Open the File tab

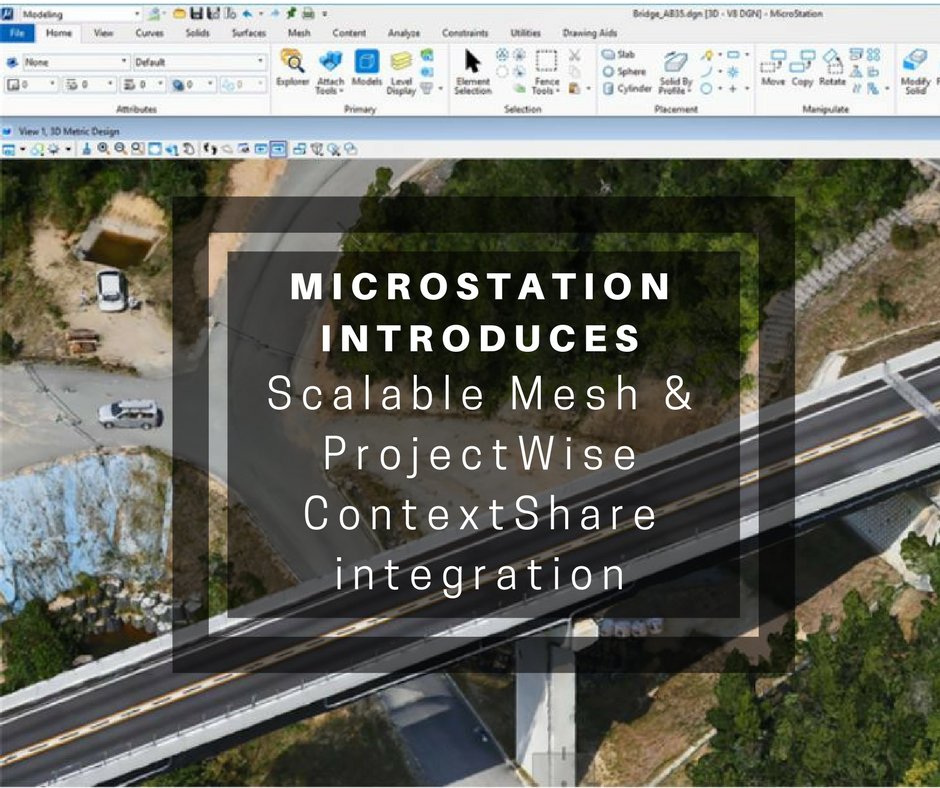tap(17, 33)
